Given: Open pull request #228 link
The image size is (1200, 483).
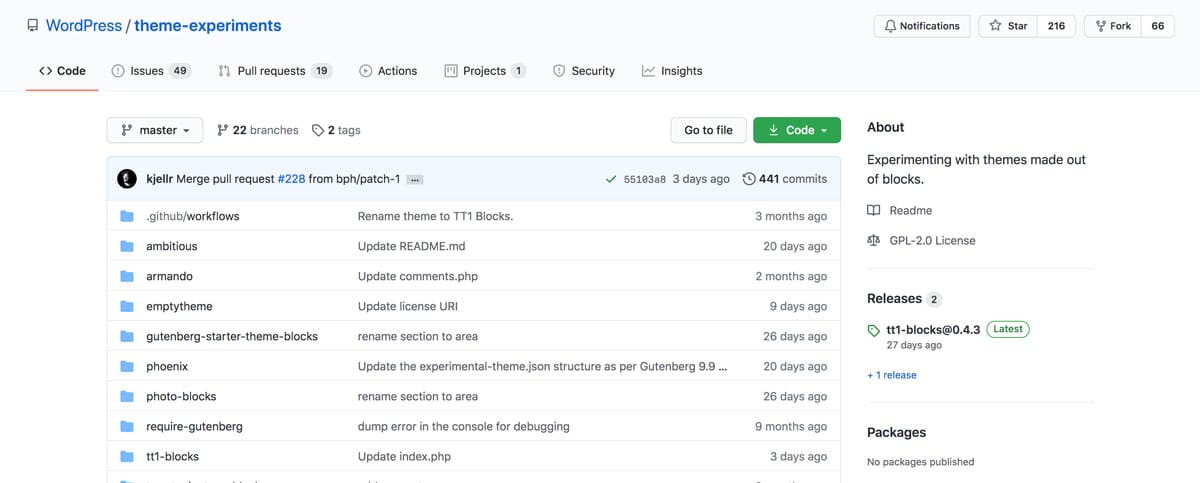Looking at the screenshot, I should pyautogui.click(x=290, y=179).
